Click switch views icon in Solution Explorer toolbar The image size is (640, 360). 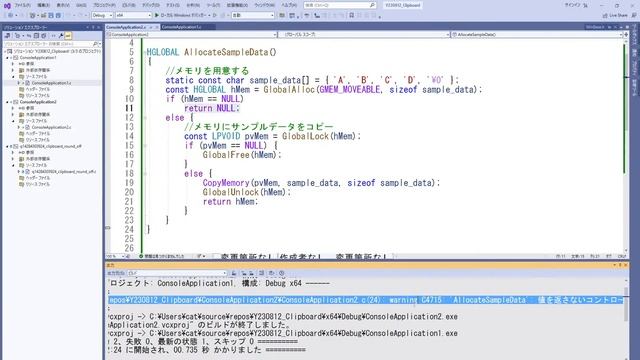7,36
